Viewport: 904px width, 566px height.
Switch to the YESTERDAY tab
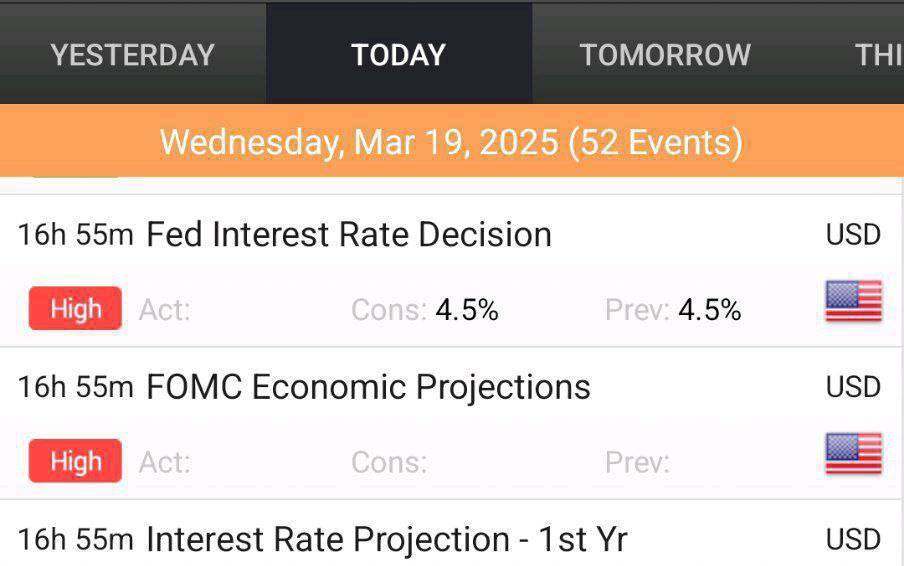pos(133,55)
